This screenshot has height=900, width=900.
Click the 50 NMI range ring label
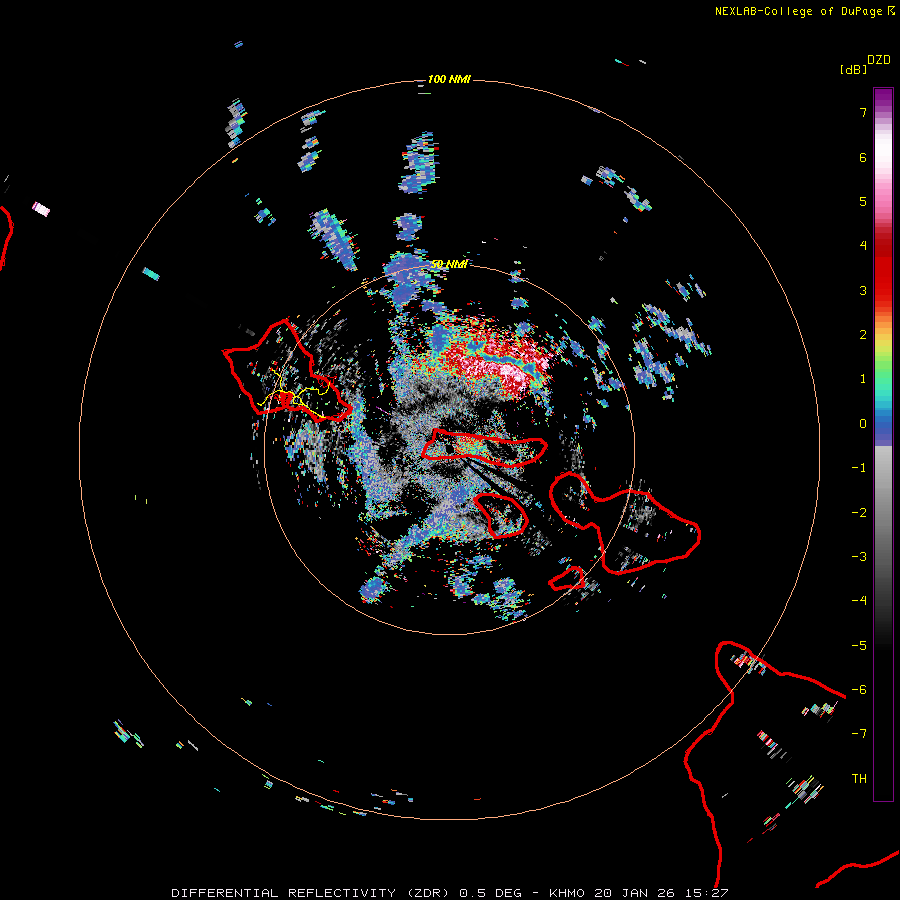click(x=449, y=264)
